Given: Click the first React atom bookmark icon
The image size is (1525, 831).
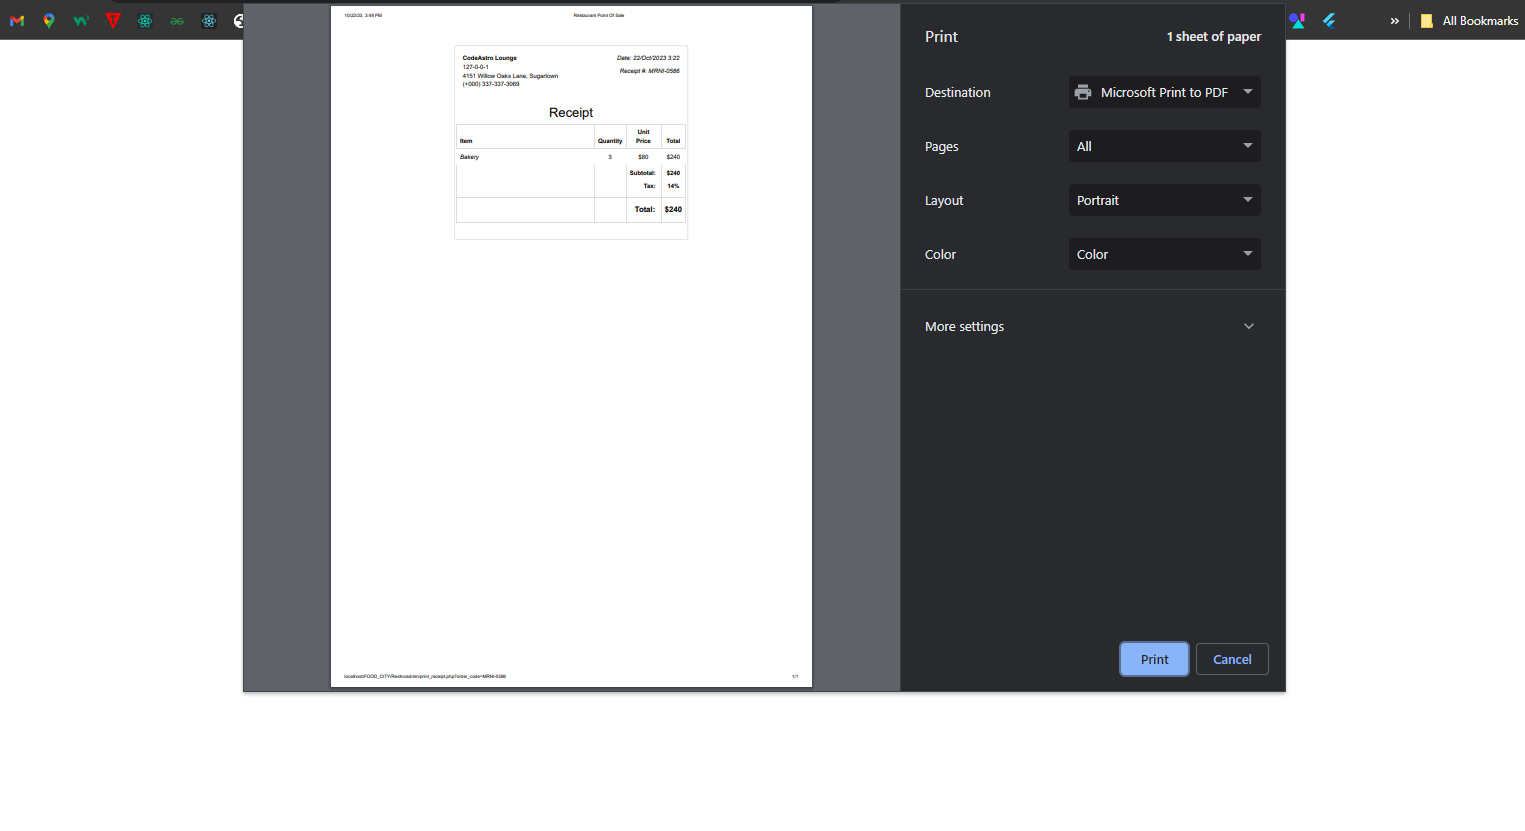Looking at the screenshot, I should point(145,20).
